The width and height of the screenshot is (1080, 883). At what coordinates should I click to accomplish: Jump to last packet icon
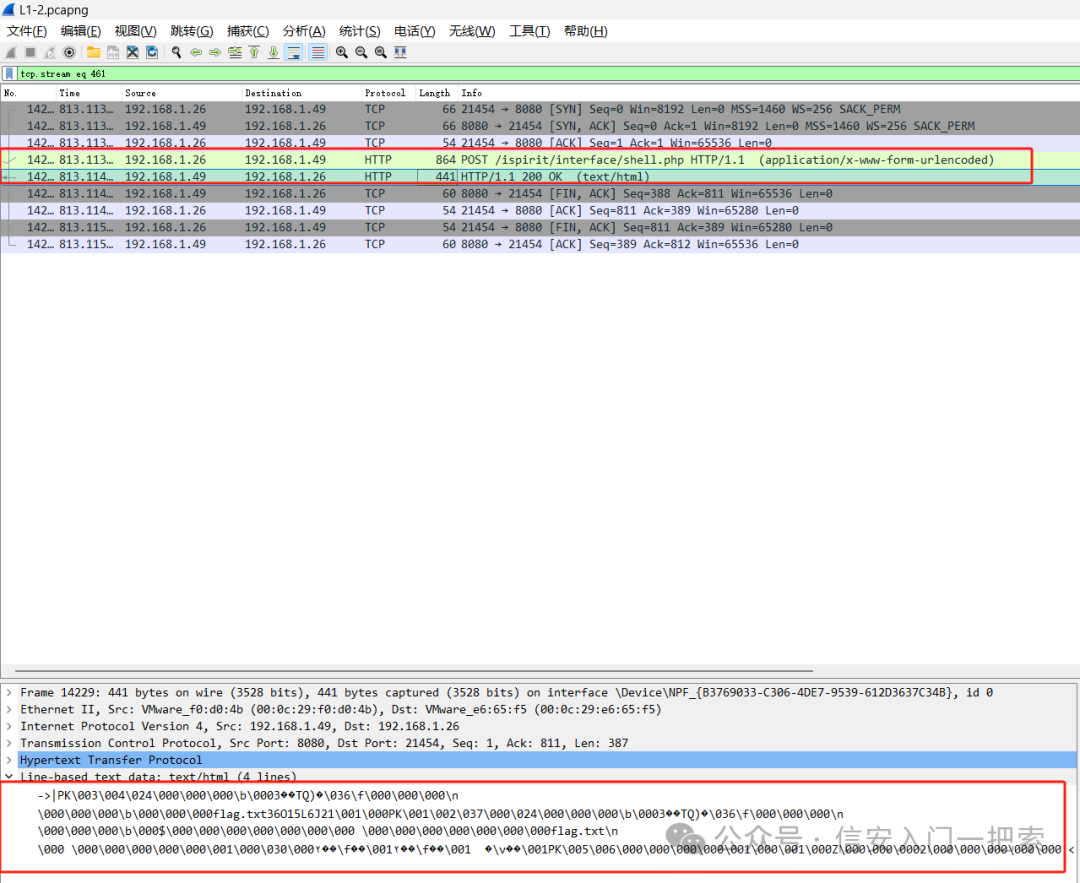click(273, 52)
